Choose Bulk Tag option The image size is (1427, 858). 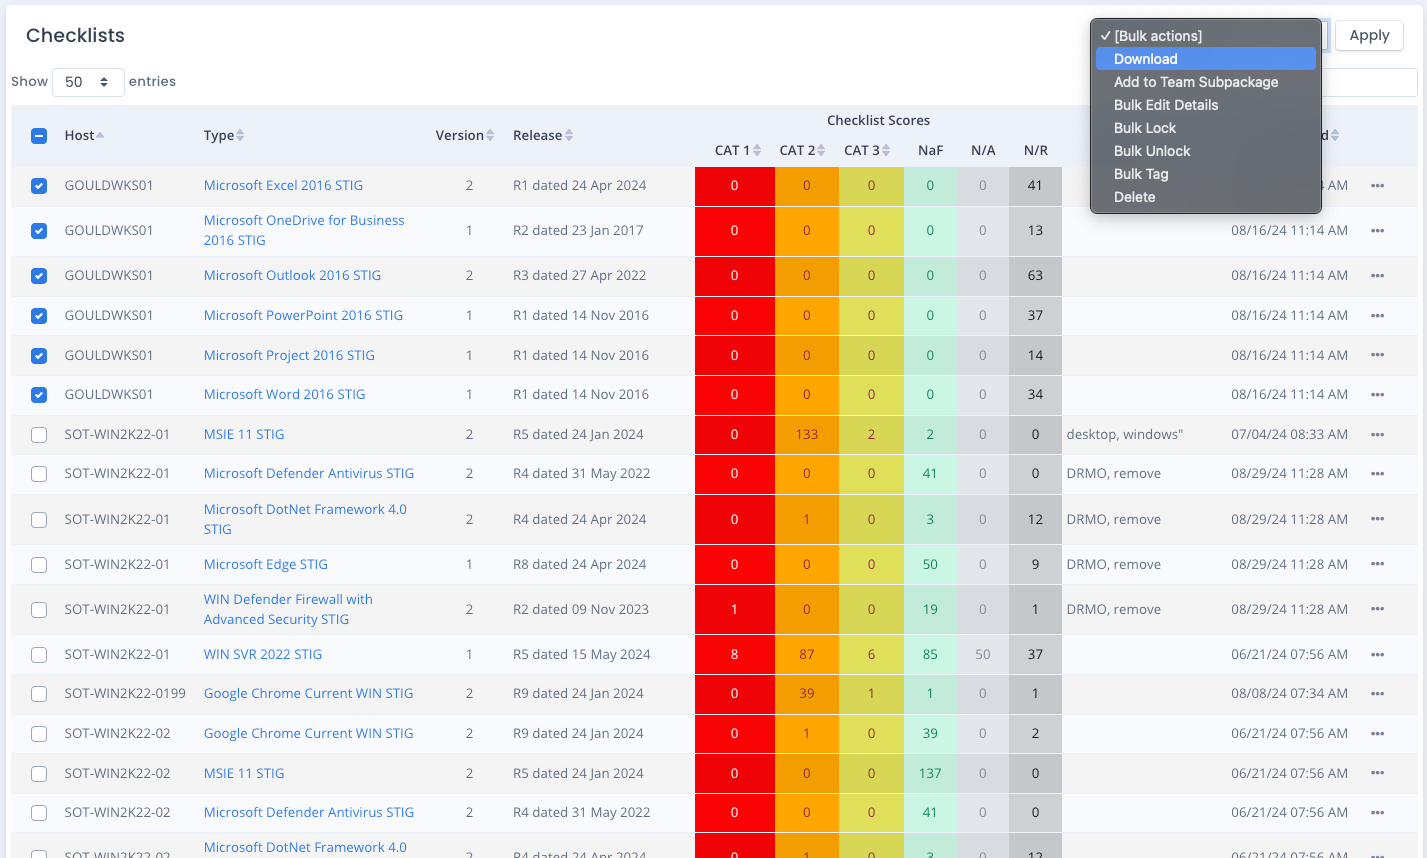pyautogui.click(x=1206, y=174)
